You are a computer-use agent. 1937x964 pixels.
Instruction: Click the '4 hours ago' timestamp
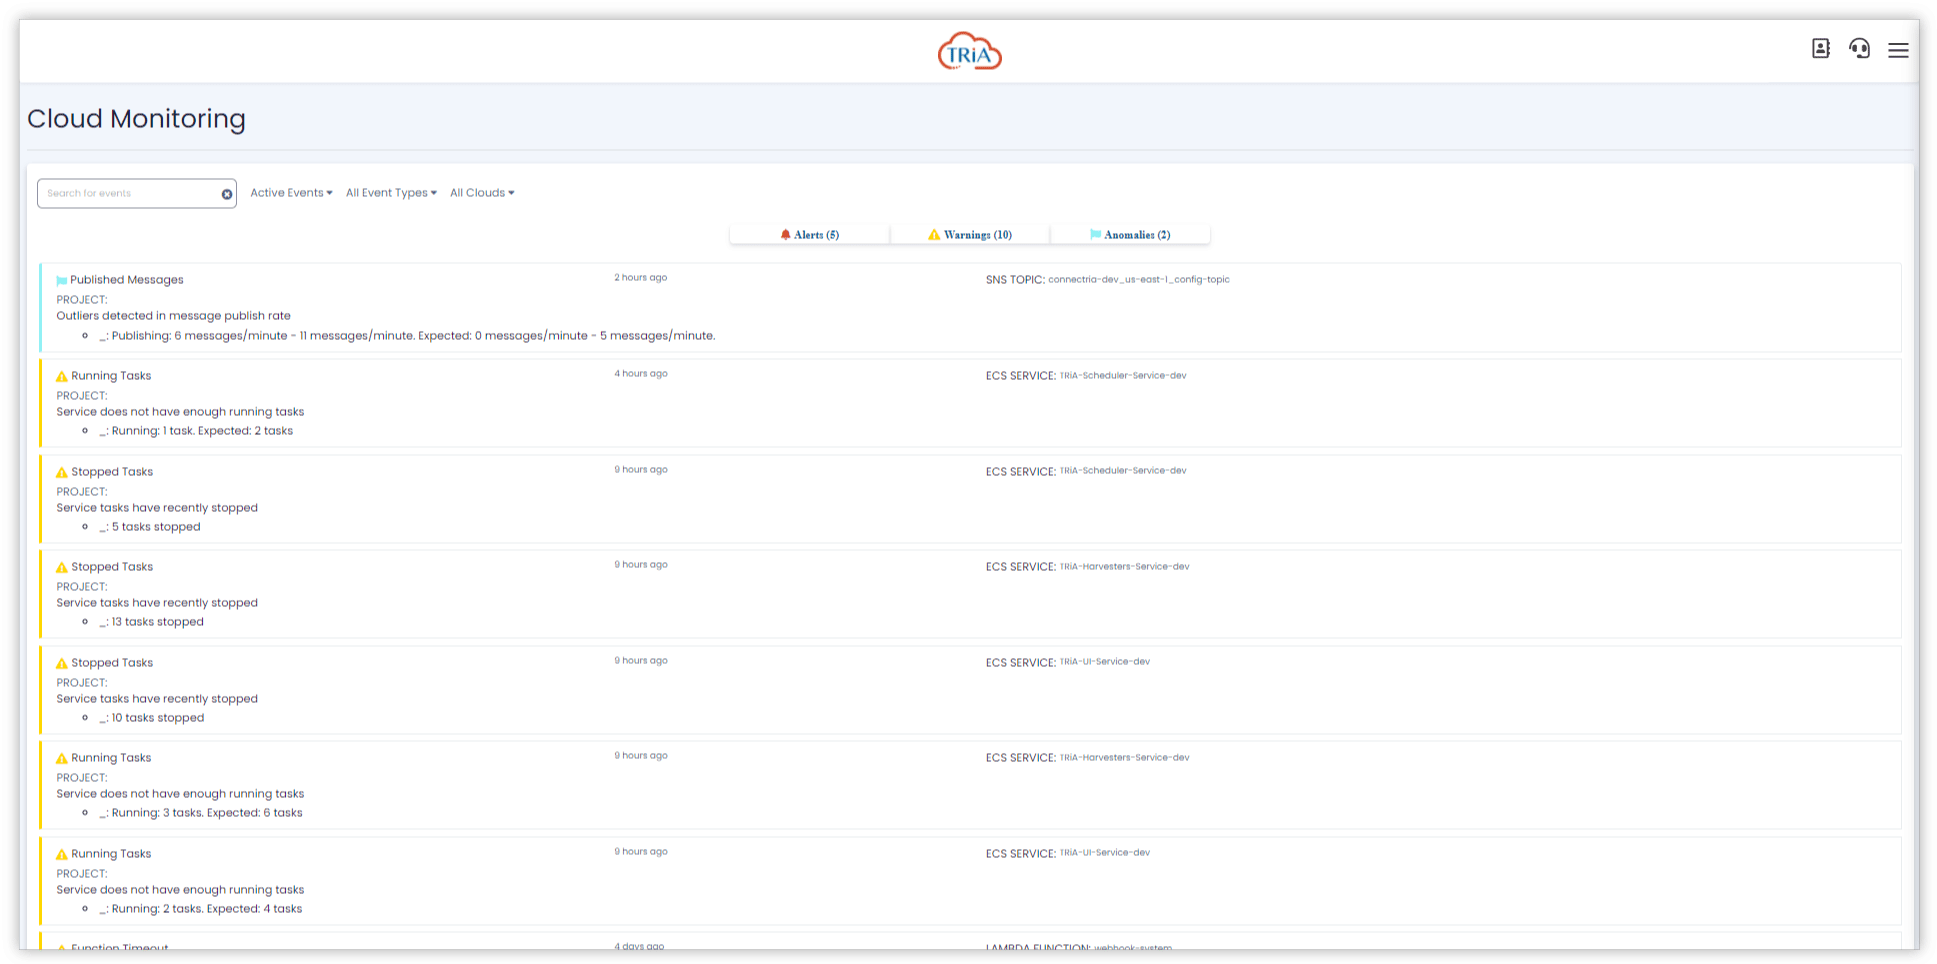(641, 374)
